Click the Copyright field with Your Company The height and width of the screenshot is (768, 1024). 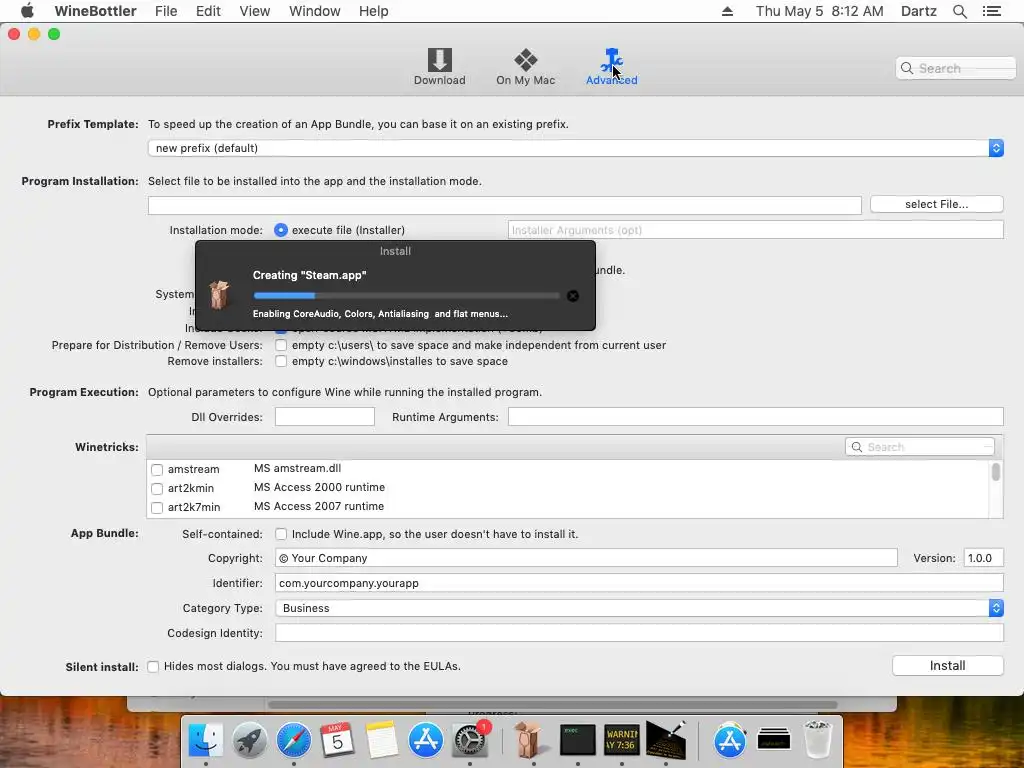(x=586, y=558)
